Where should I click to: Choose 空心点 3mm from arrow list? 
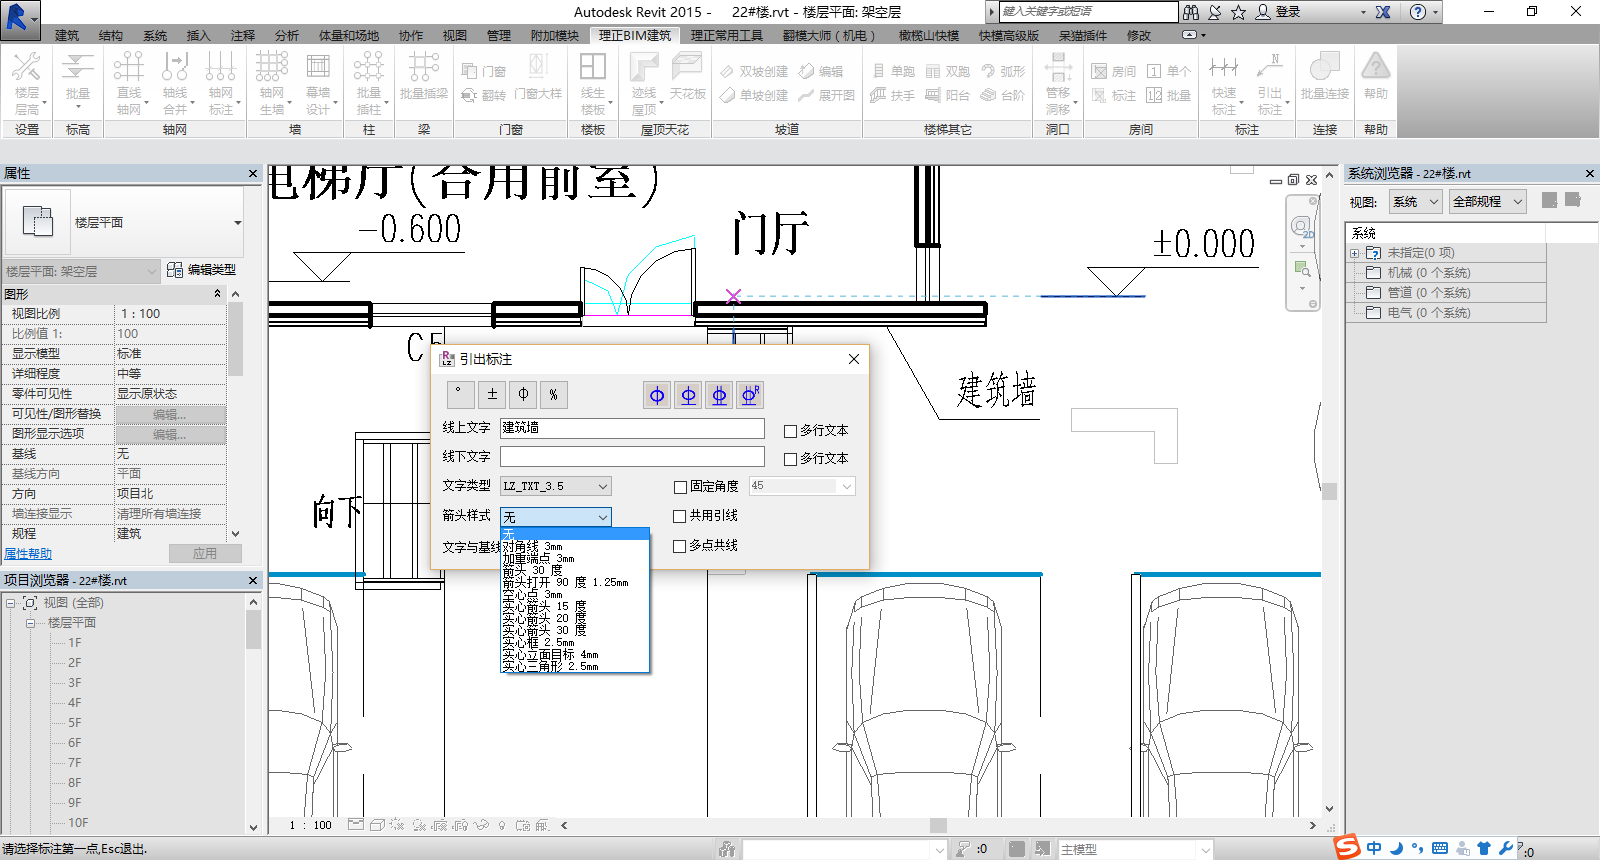(575, 594)
